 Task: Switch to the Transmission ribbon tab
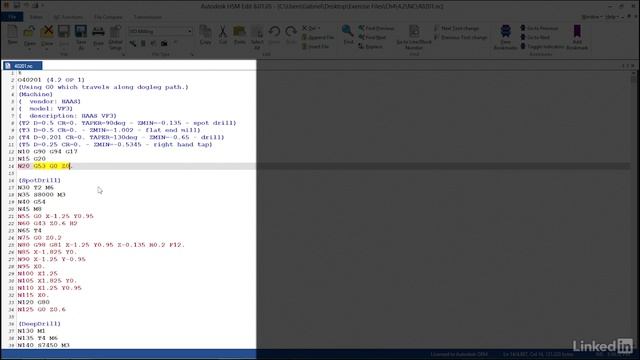(x=148, y=17)
